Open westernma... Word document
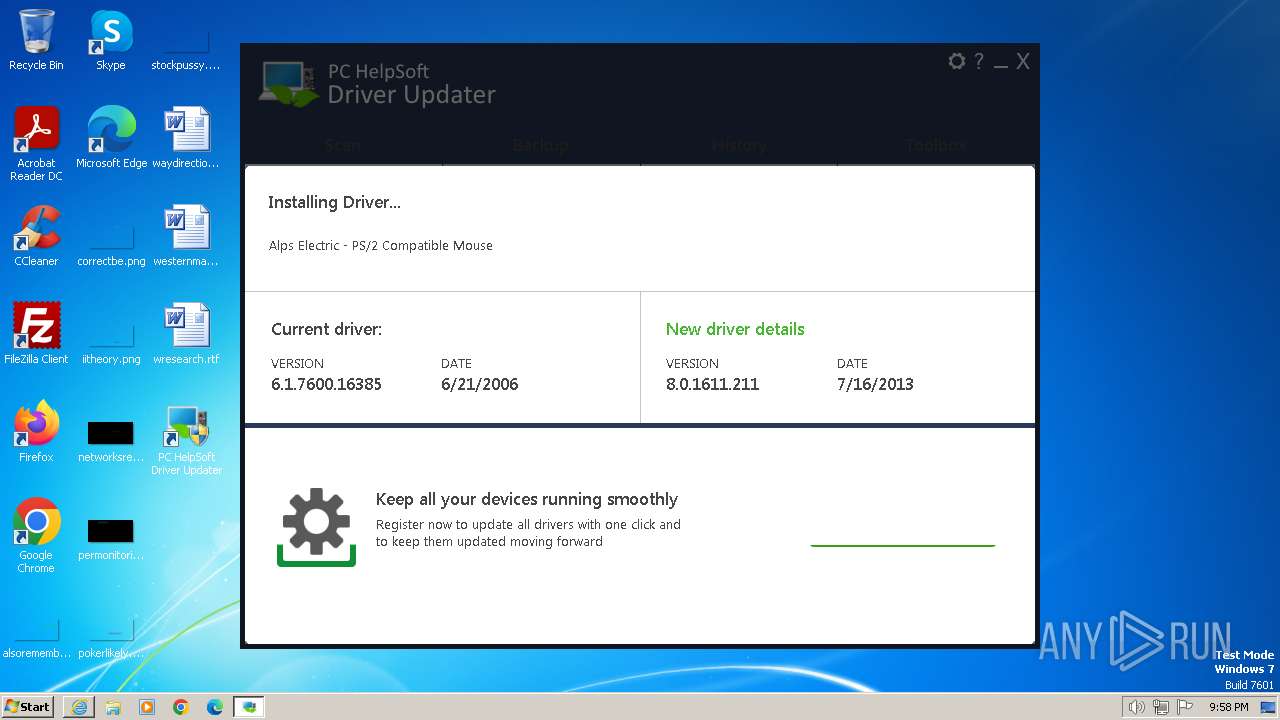Image resolution: width=1280 pixels, height=720 pixels. click(186, 236)
